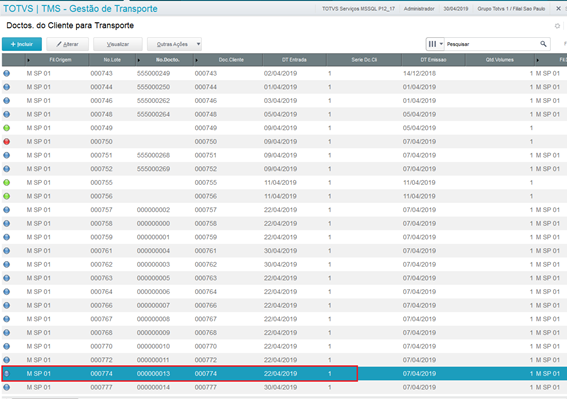Sort by the No.Lote column header

point(112,60)
